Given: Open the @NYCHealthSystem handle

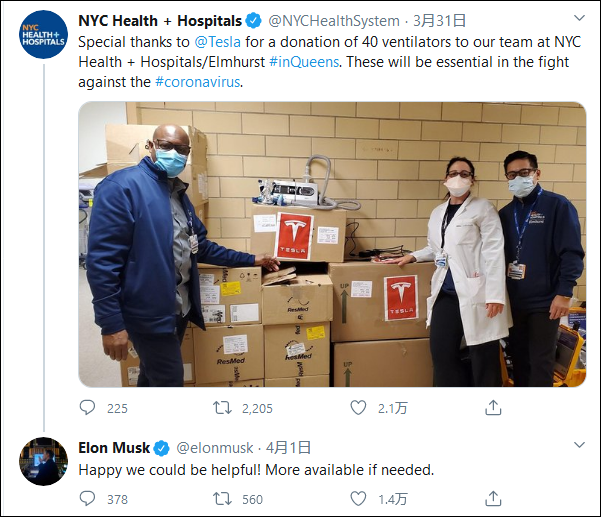Looking at the screenshot, I should click(x=334, y=21).
